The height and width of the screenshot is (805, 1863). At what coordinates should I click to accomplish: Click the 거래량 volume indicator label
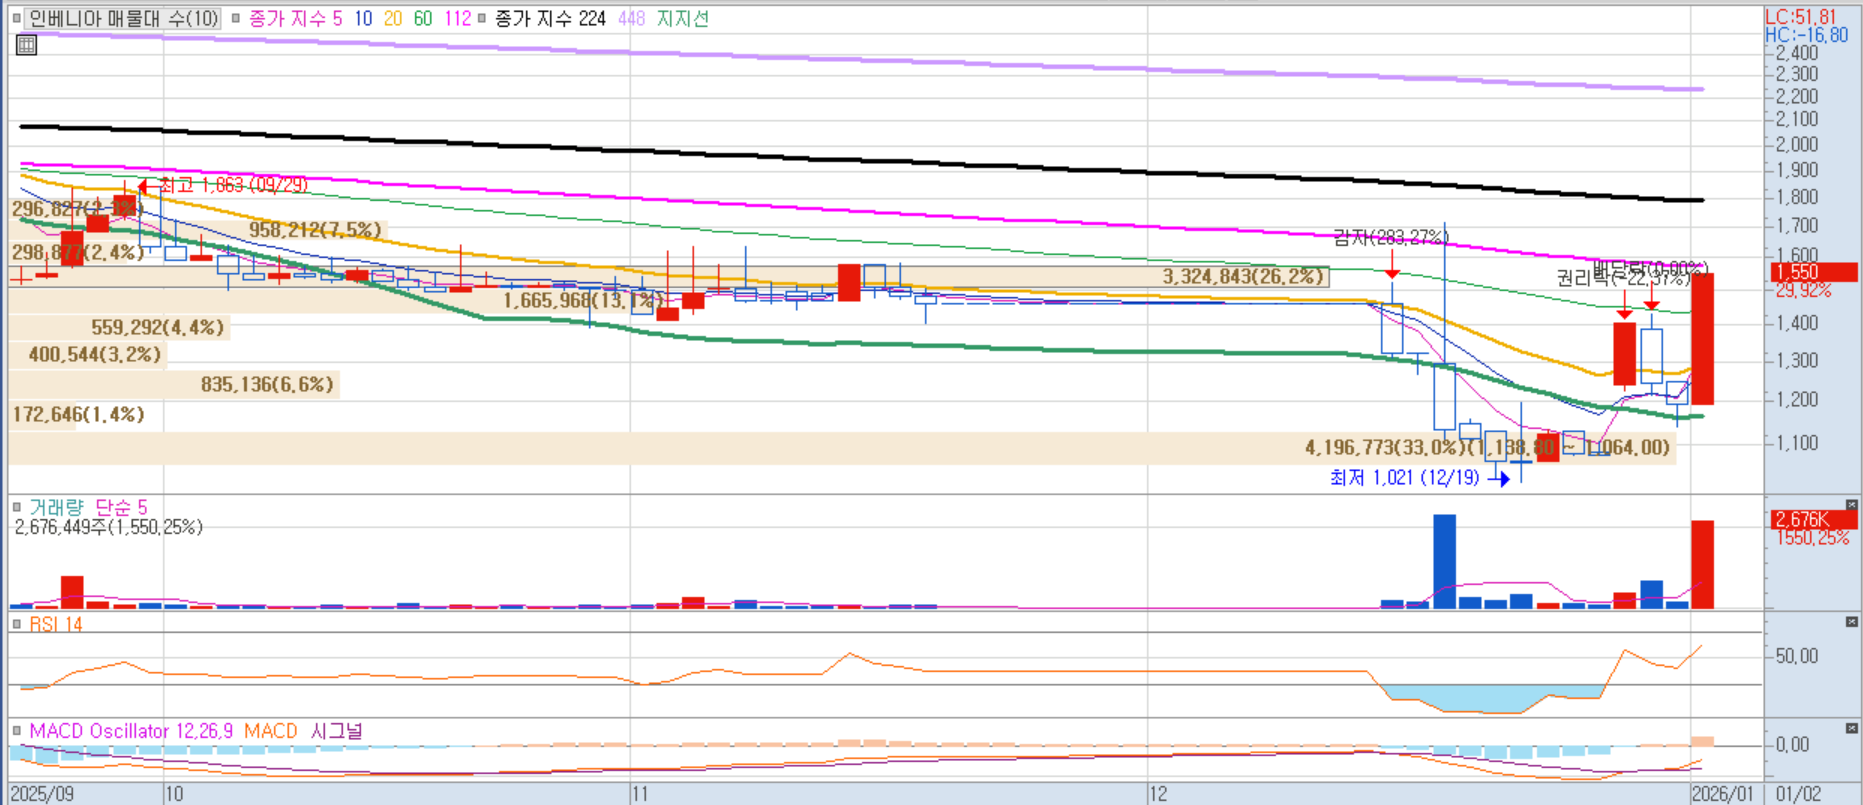[x=57, y=507]
